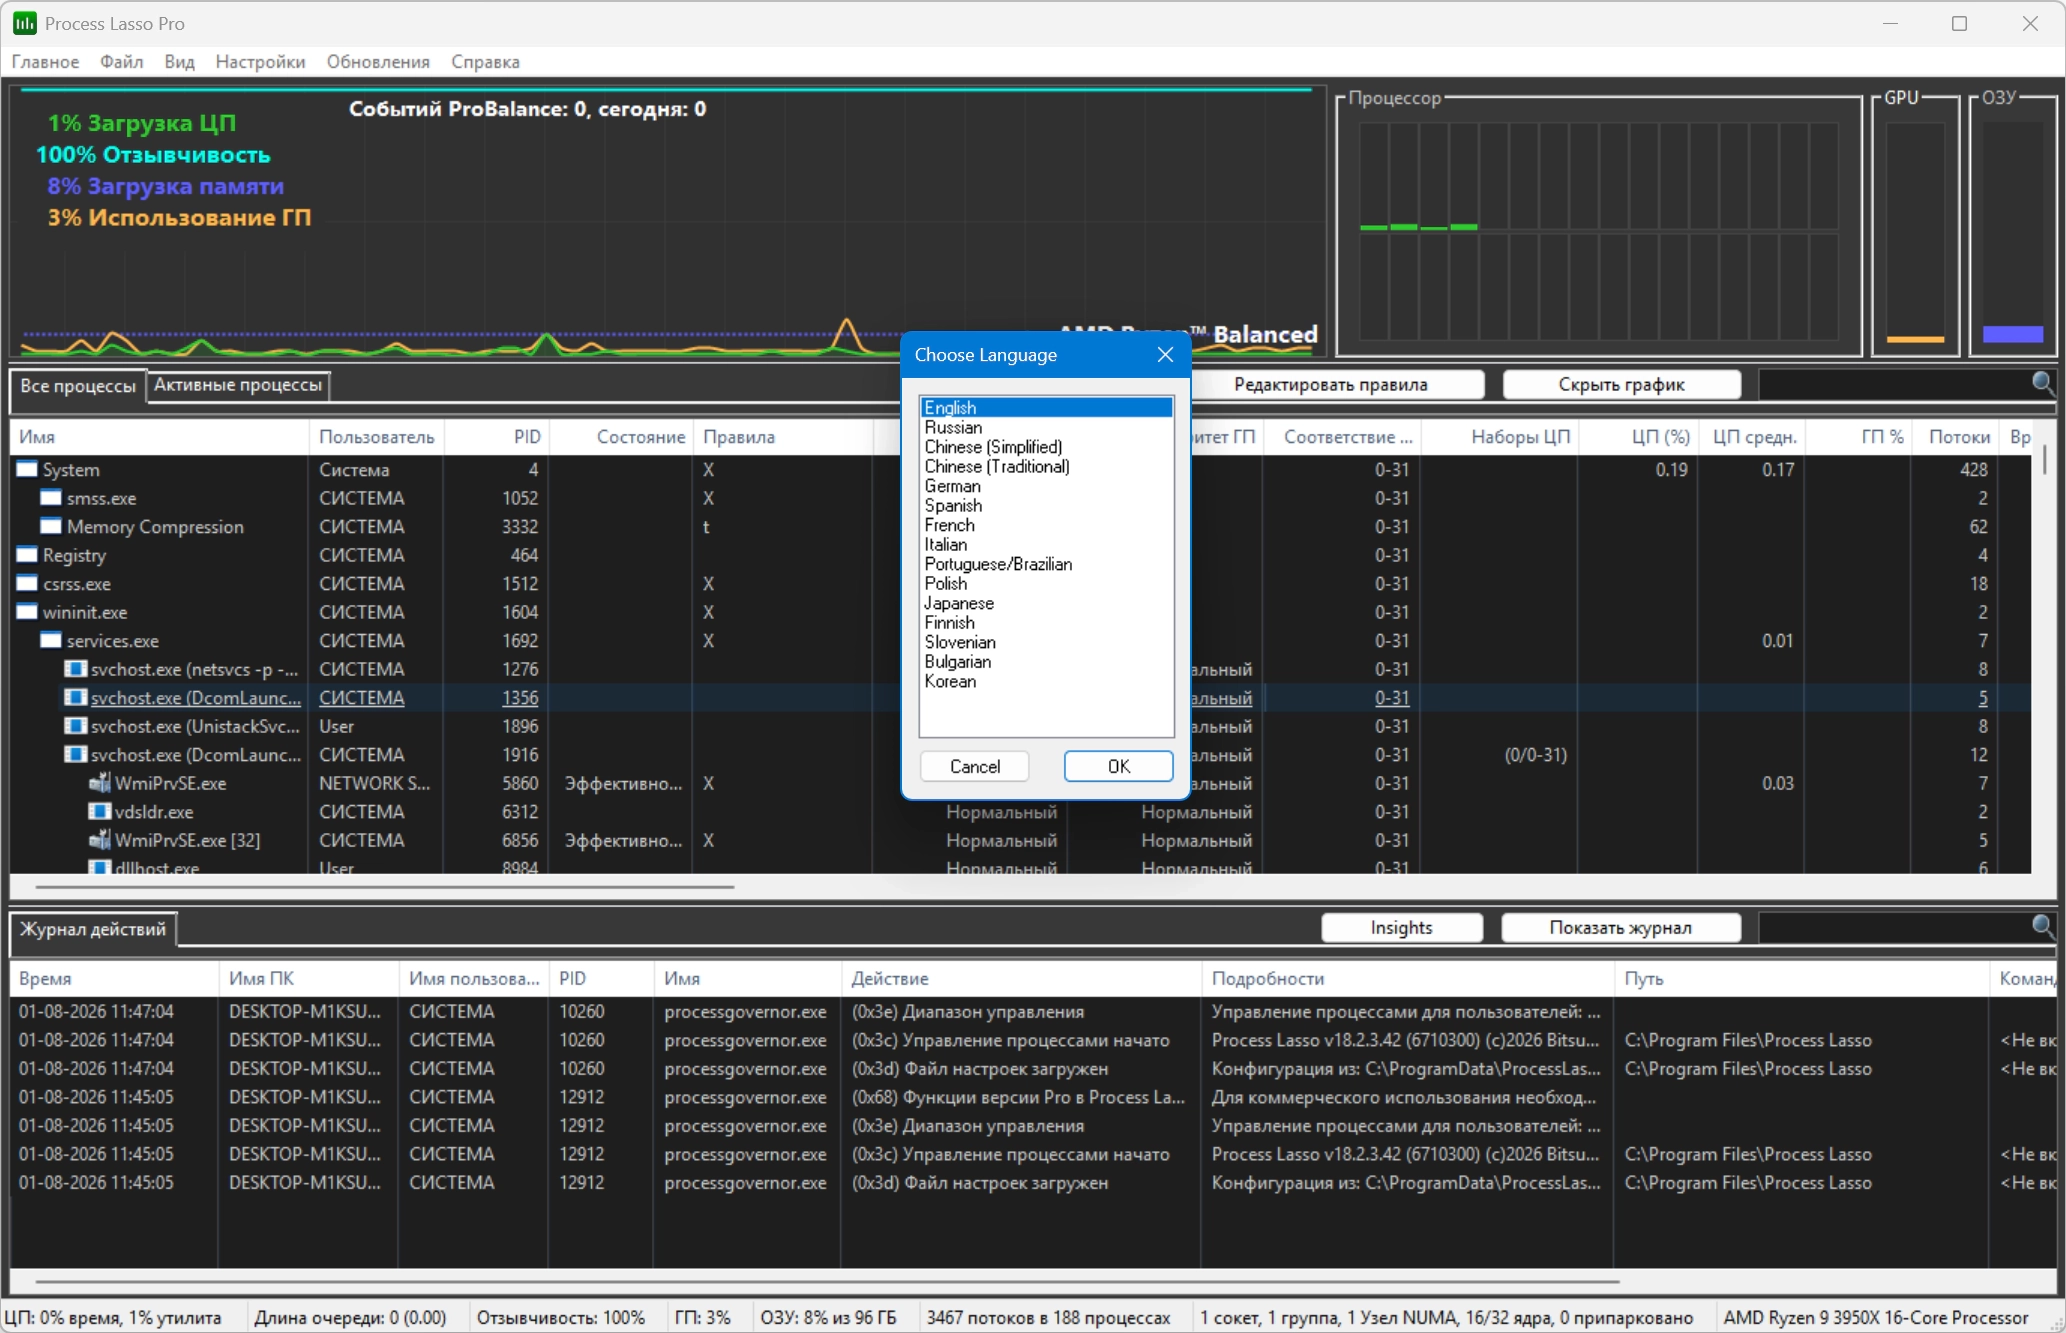Click the search magnifier icon beside action log
This screenshot has height=1333, width=2066.
pyautogui.click(x=2043, y=927)
